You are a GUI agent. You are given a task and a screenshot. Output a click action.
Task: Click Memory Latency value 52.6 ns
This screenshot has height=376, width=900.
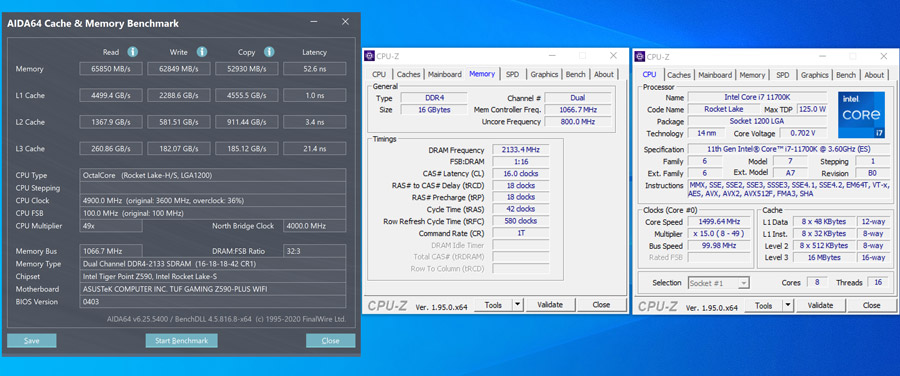pyautogui.click(x=315, y=69)
